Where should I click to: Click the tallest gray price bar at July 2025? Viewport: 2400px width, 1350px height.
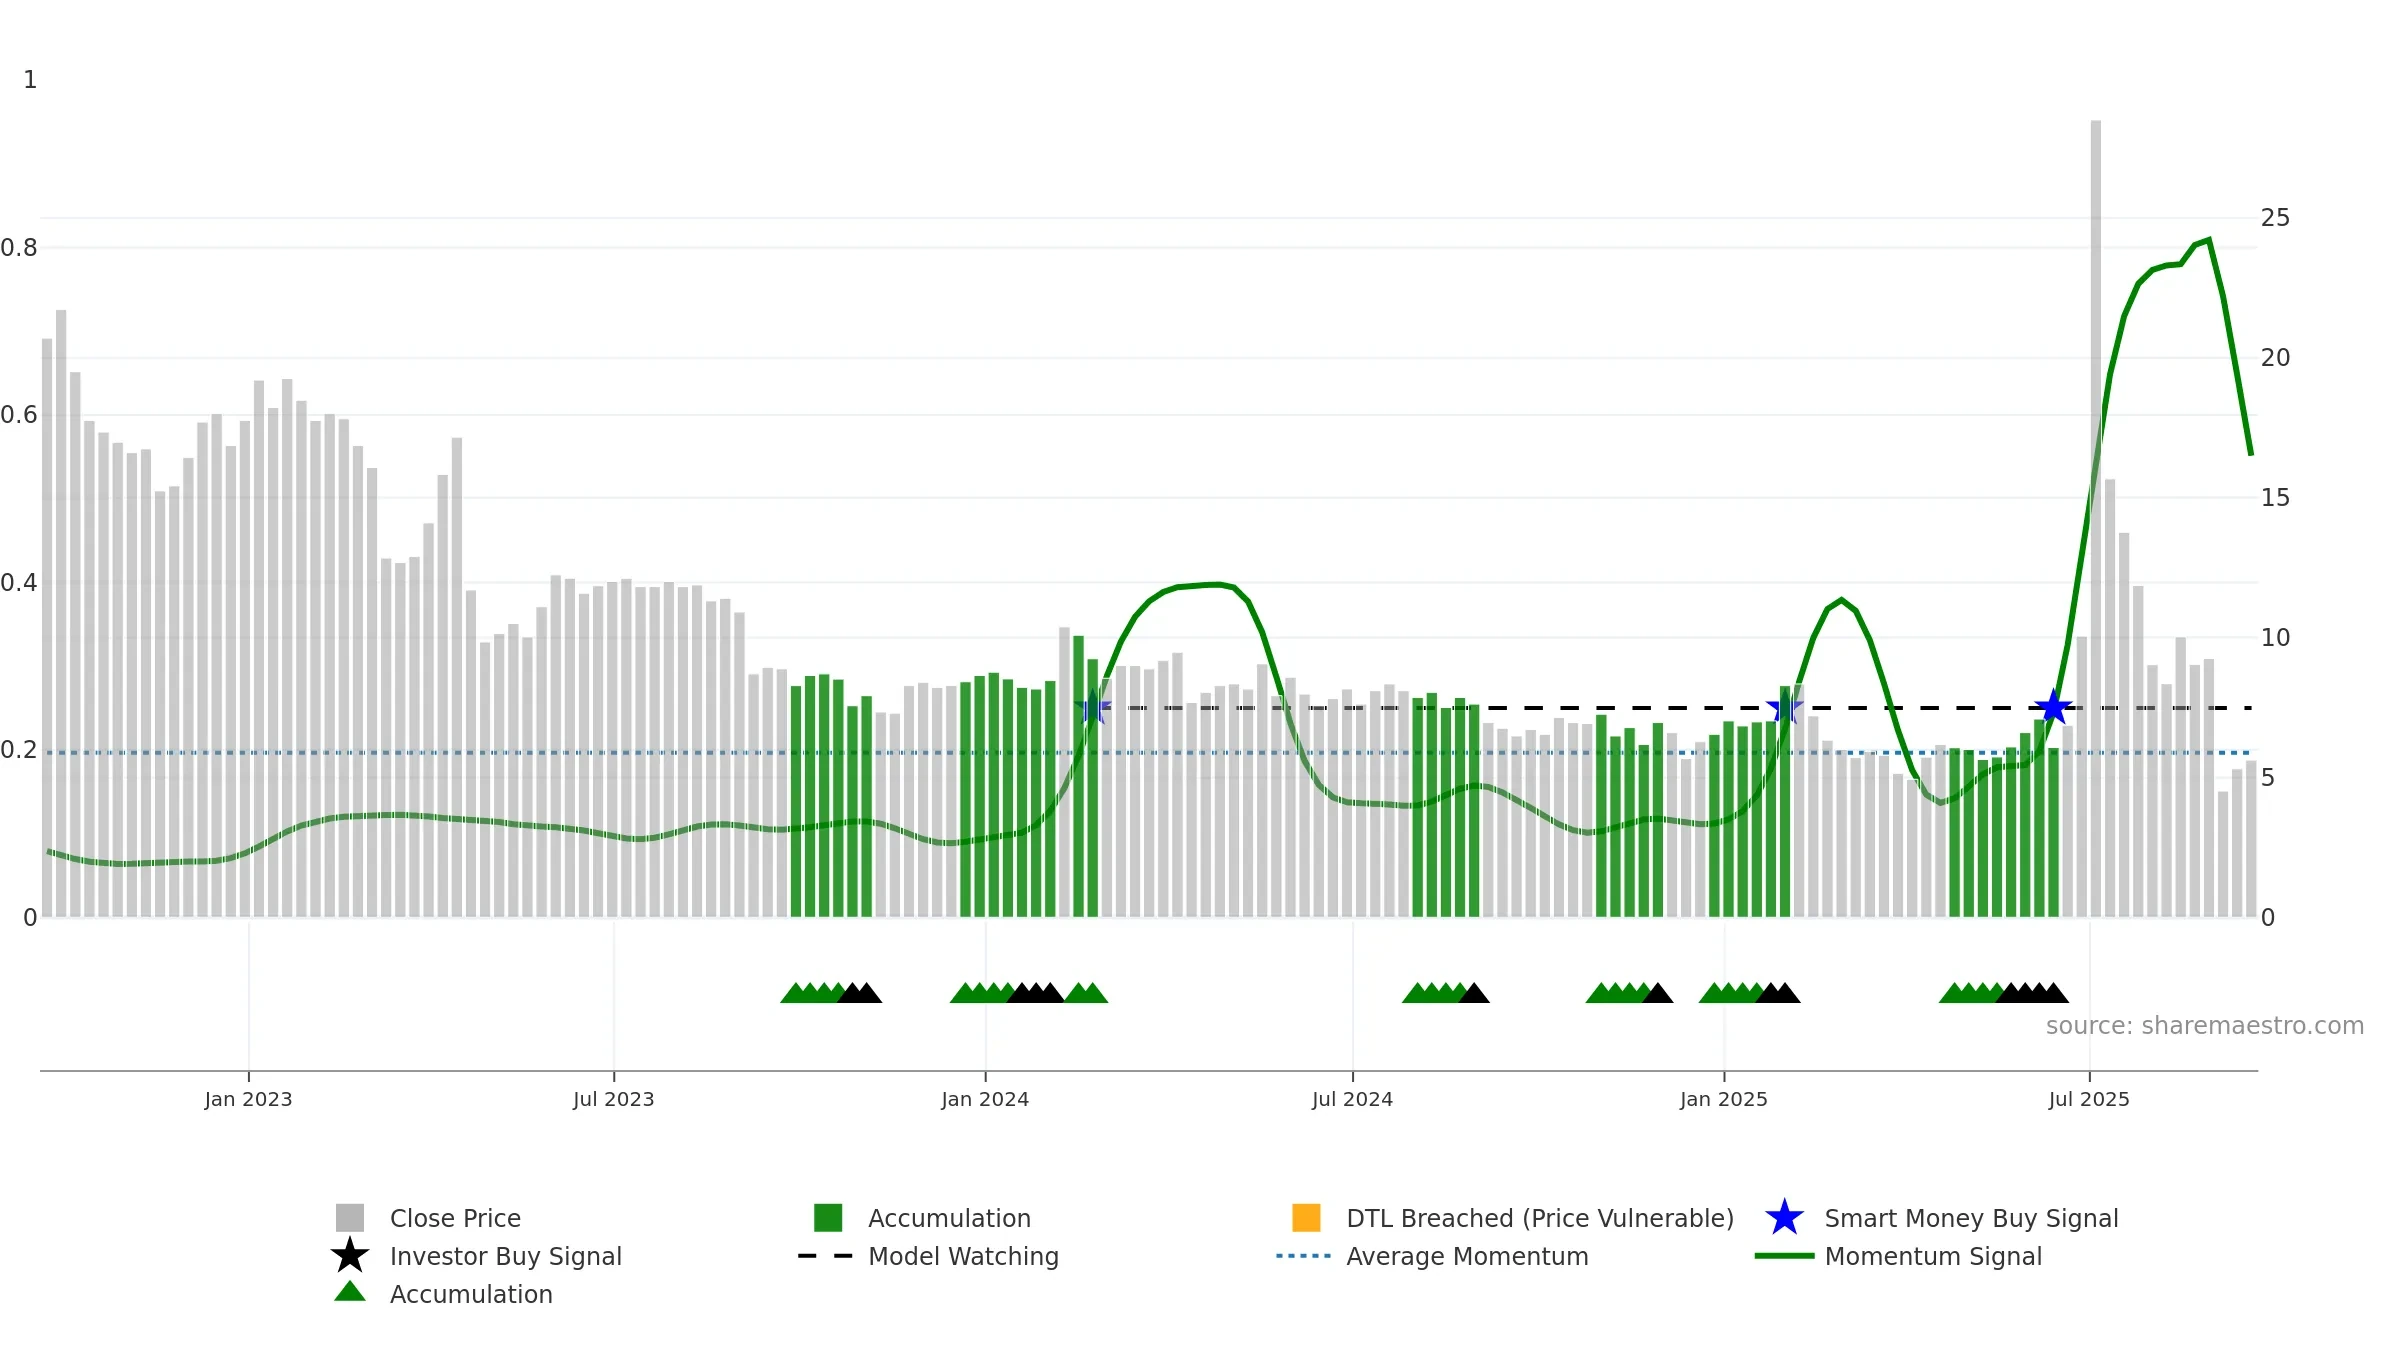pyautogui.click(x=2096, y=518)
